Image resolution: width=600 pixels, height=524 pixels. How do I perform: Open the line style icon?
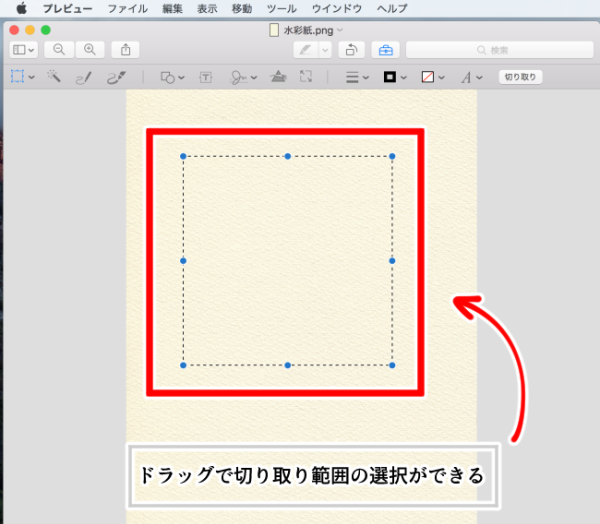[352, 77]
